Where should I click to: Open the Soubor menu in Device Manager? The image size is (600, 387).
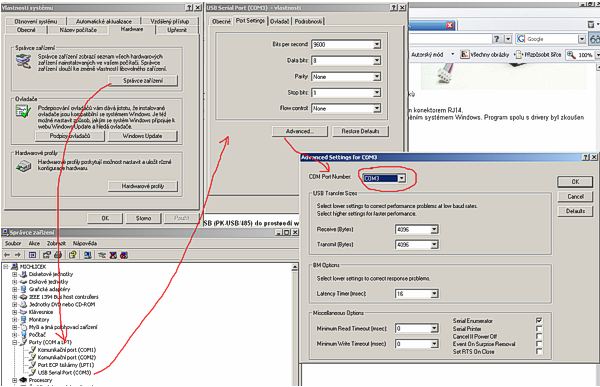point(13,243)
